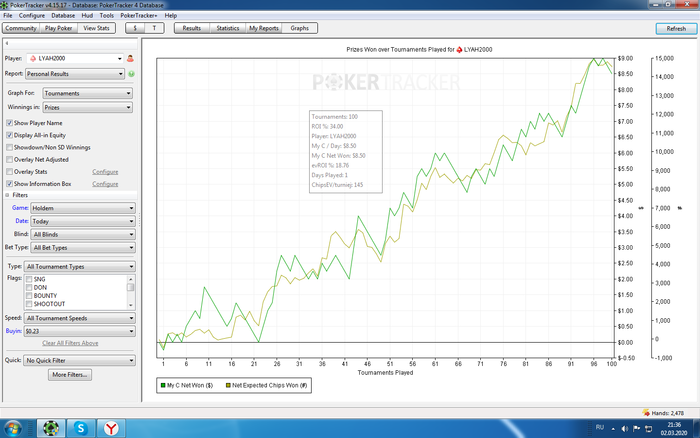Show hidden tray icons arrow
This screenshot has height=438, width=700.
[x=613, y=429]
